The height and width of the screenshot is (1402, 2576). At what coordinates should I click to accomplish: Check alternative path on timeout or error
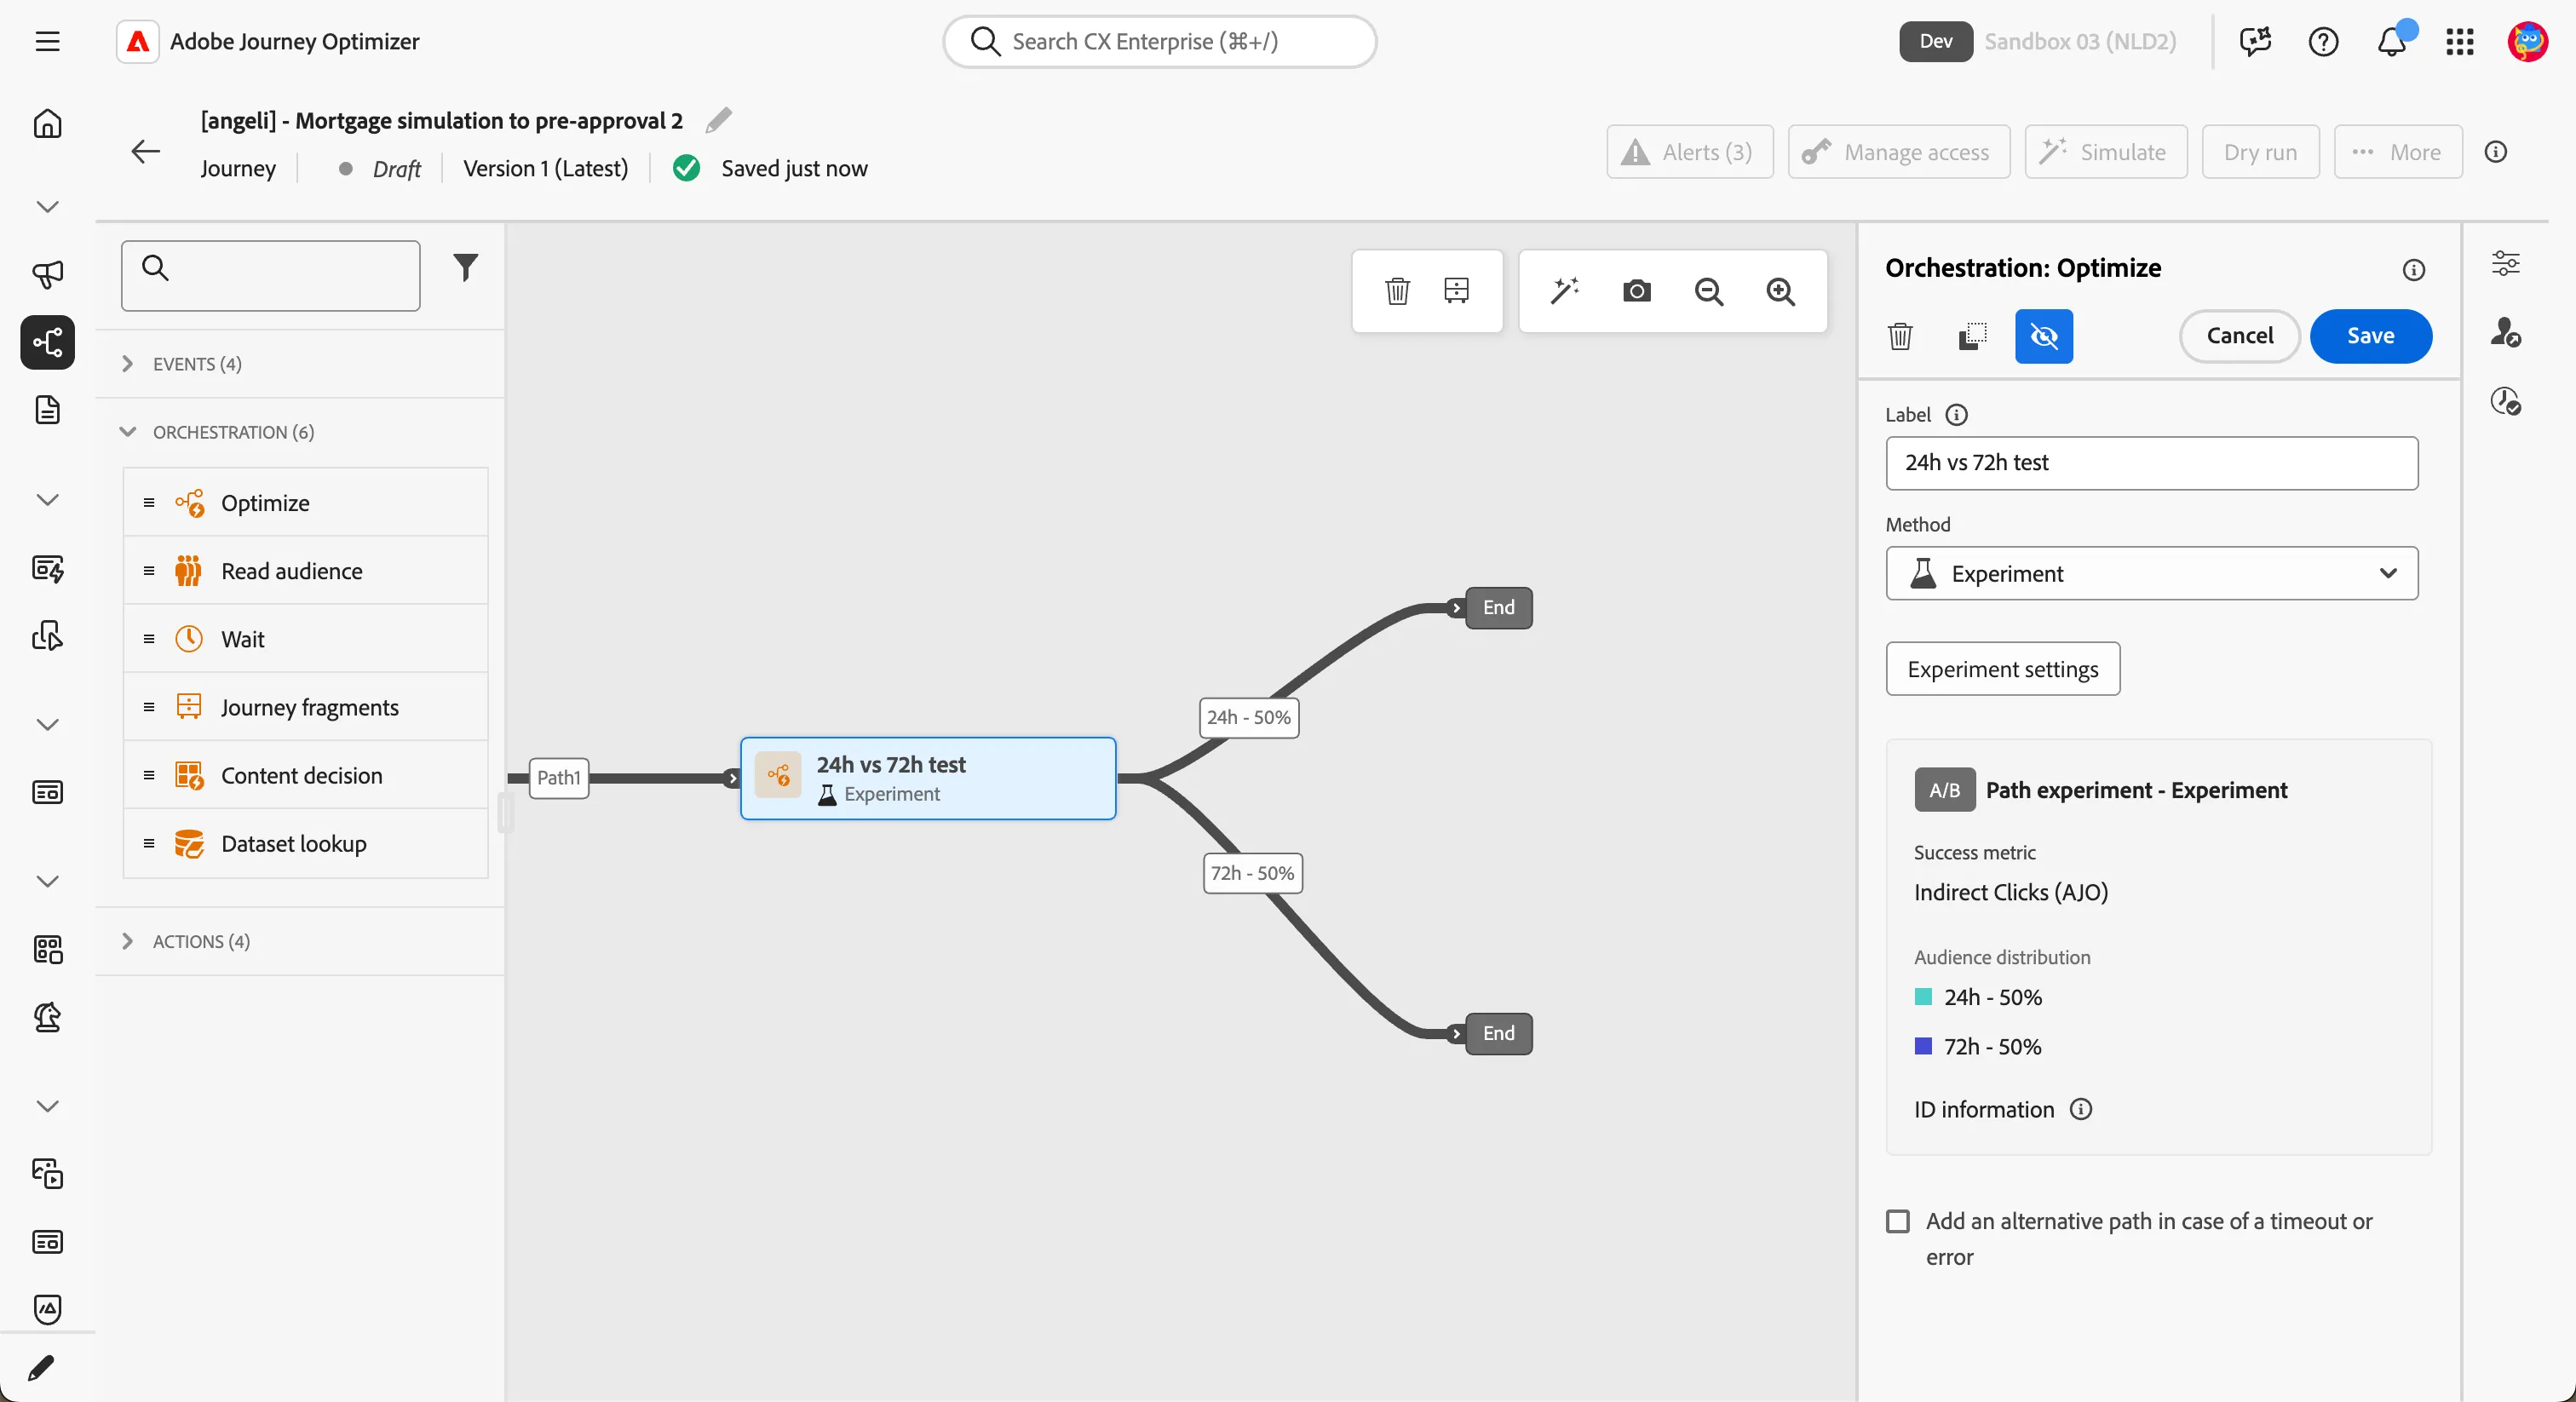click(1897, 1221)
